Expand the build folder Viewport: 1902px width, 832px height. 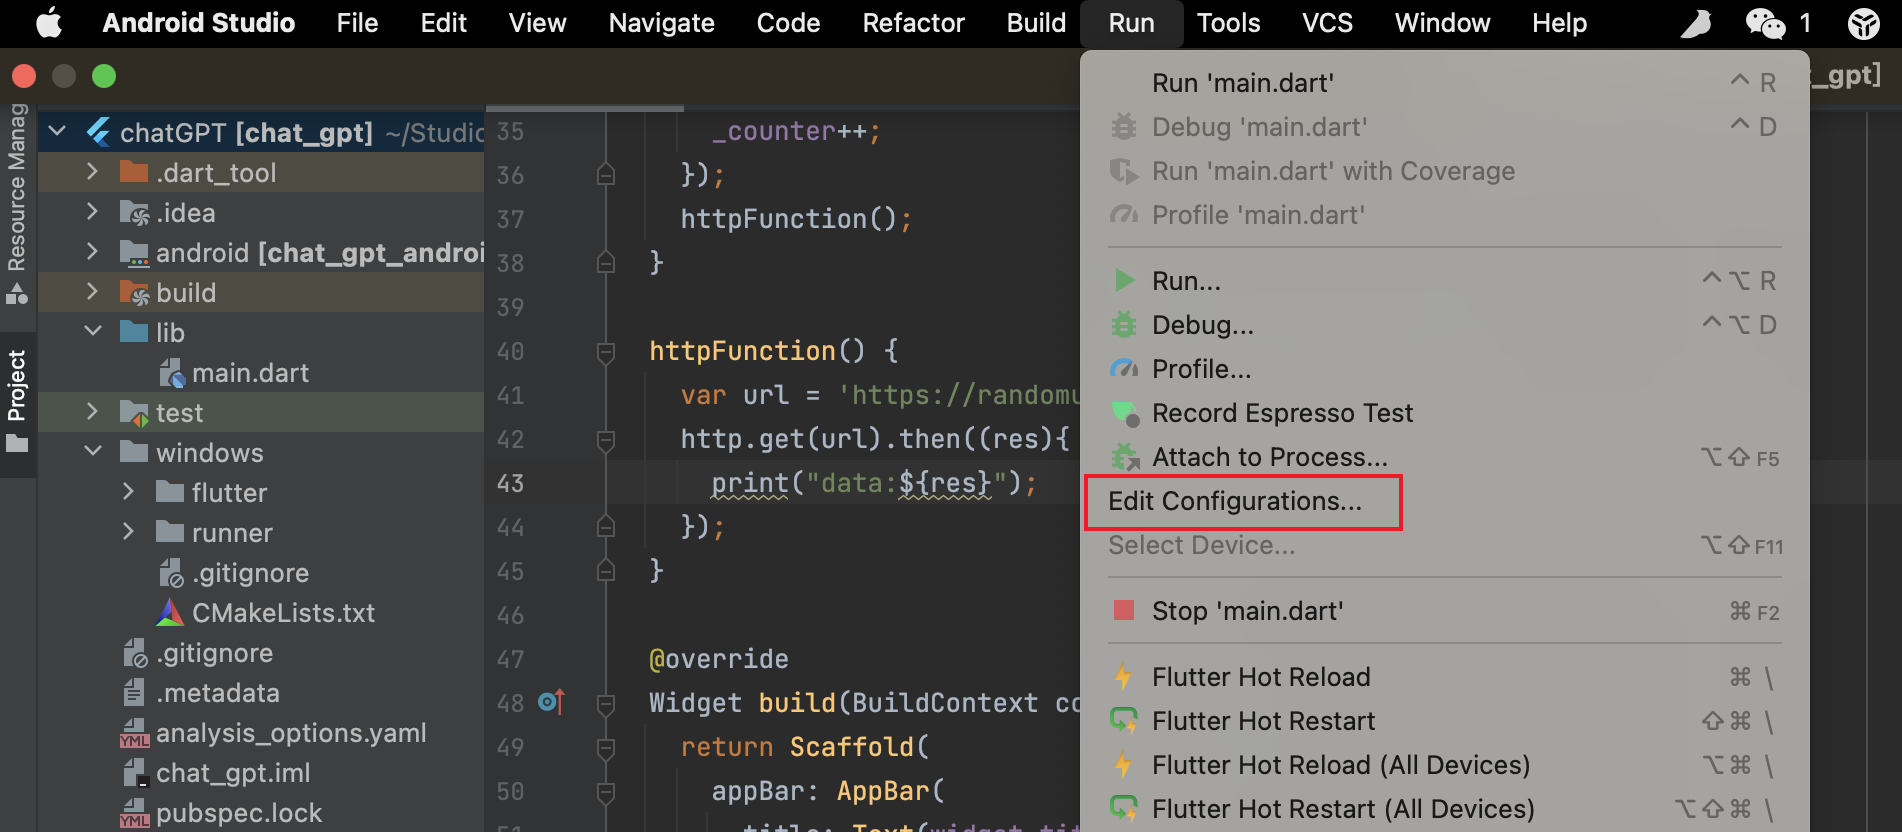(x=92, y=291)
